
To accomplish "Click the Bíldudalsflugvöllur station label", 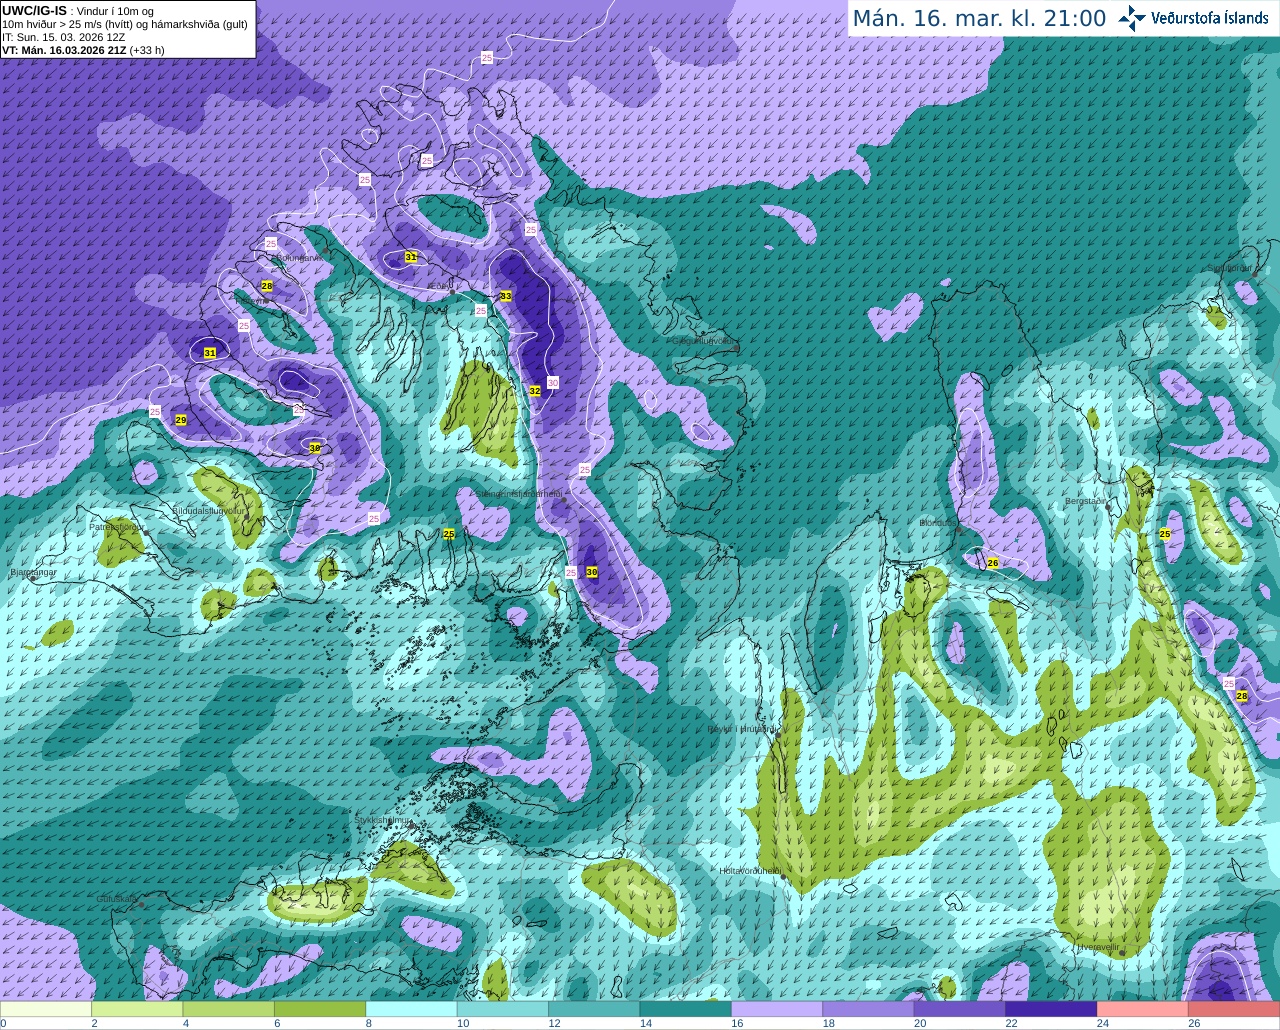I will [208, 510].
